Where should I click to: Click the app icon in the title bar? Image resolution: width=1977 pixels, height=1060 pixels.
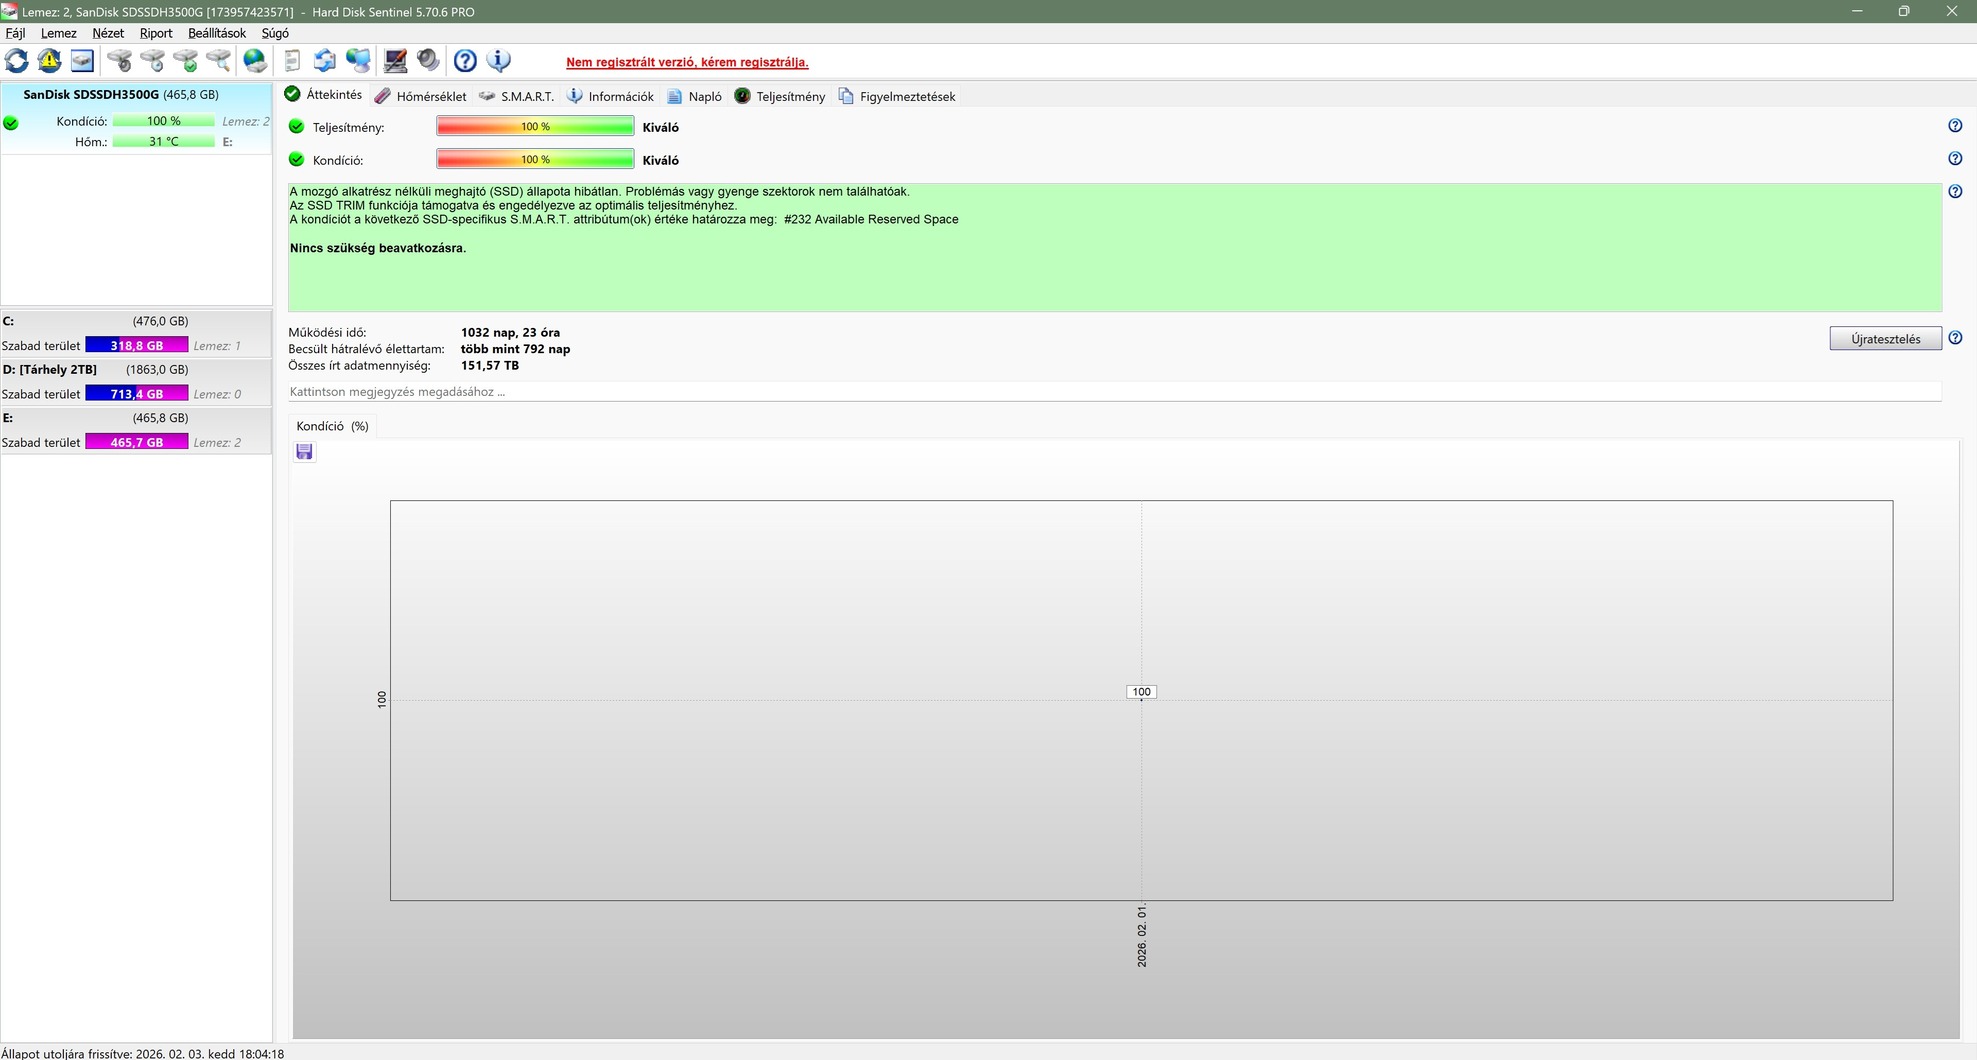click(x=9, y=11)
